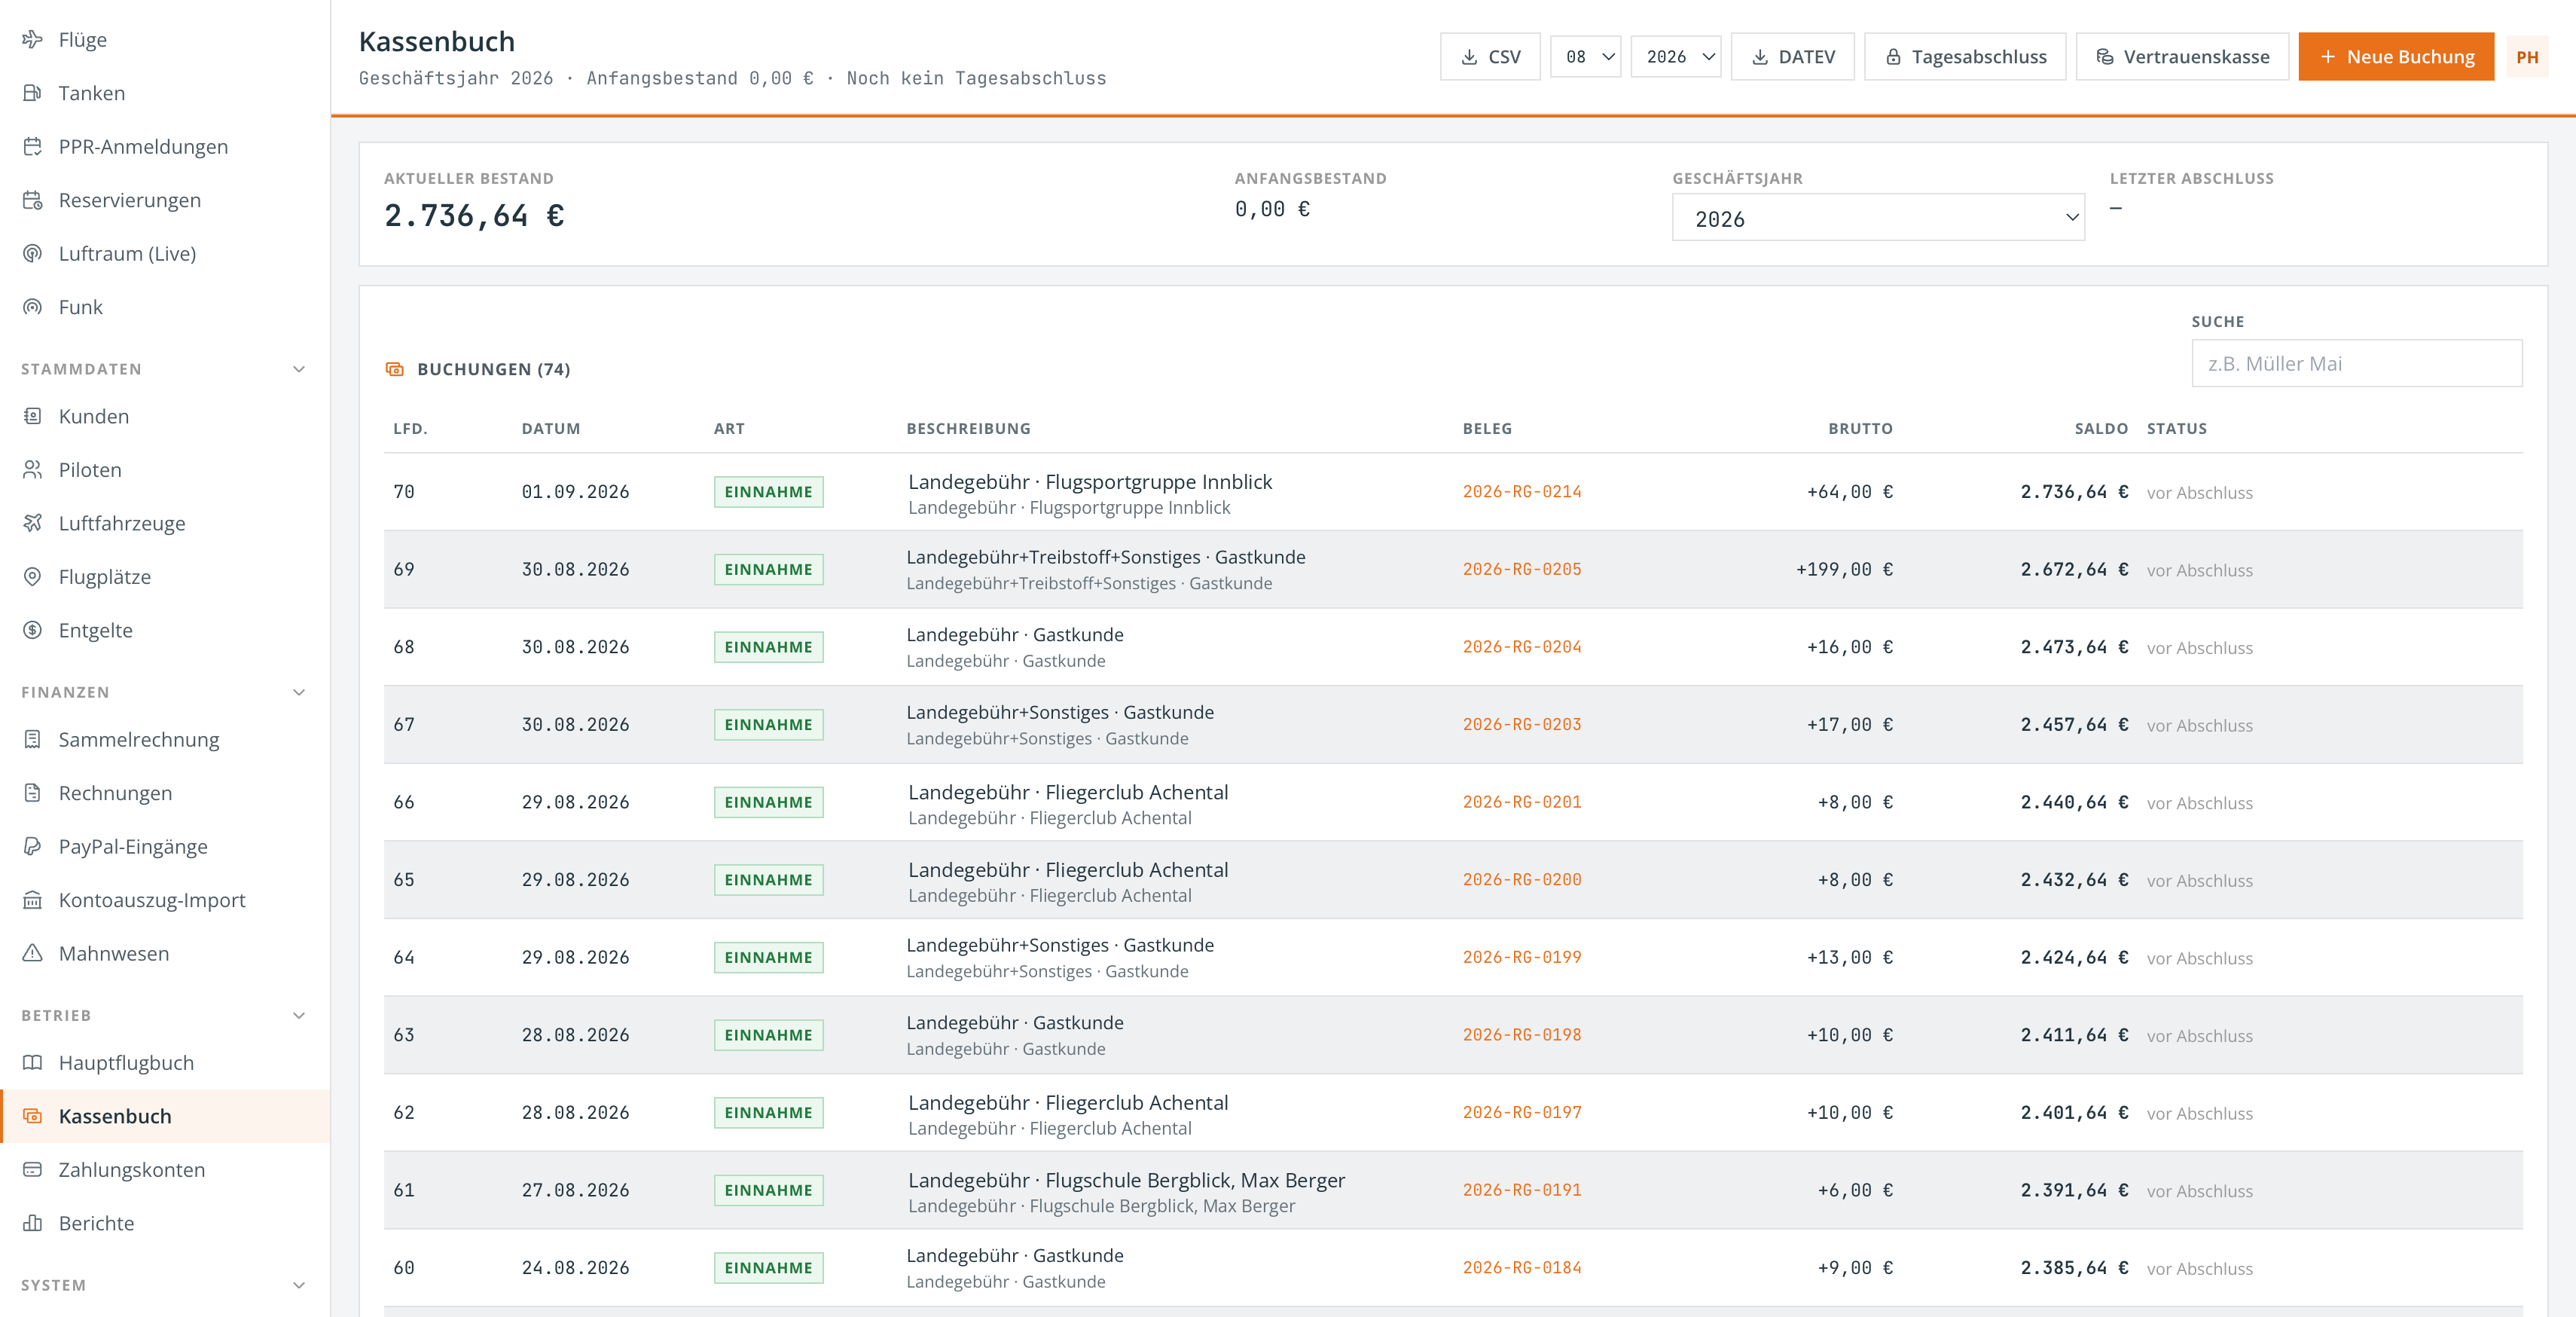
Task: Click the Funk radio icon
Action: coord(33,307)
